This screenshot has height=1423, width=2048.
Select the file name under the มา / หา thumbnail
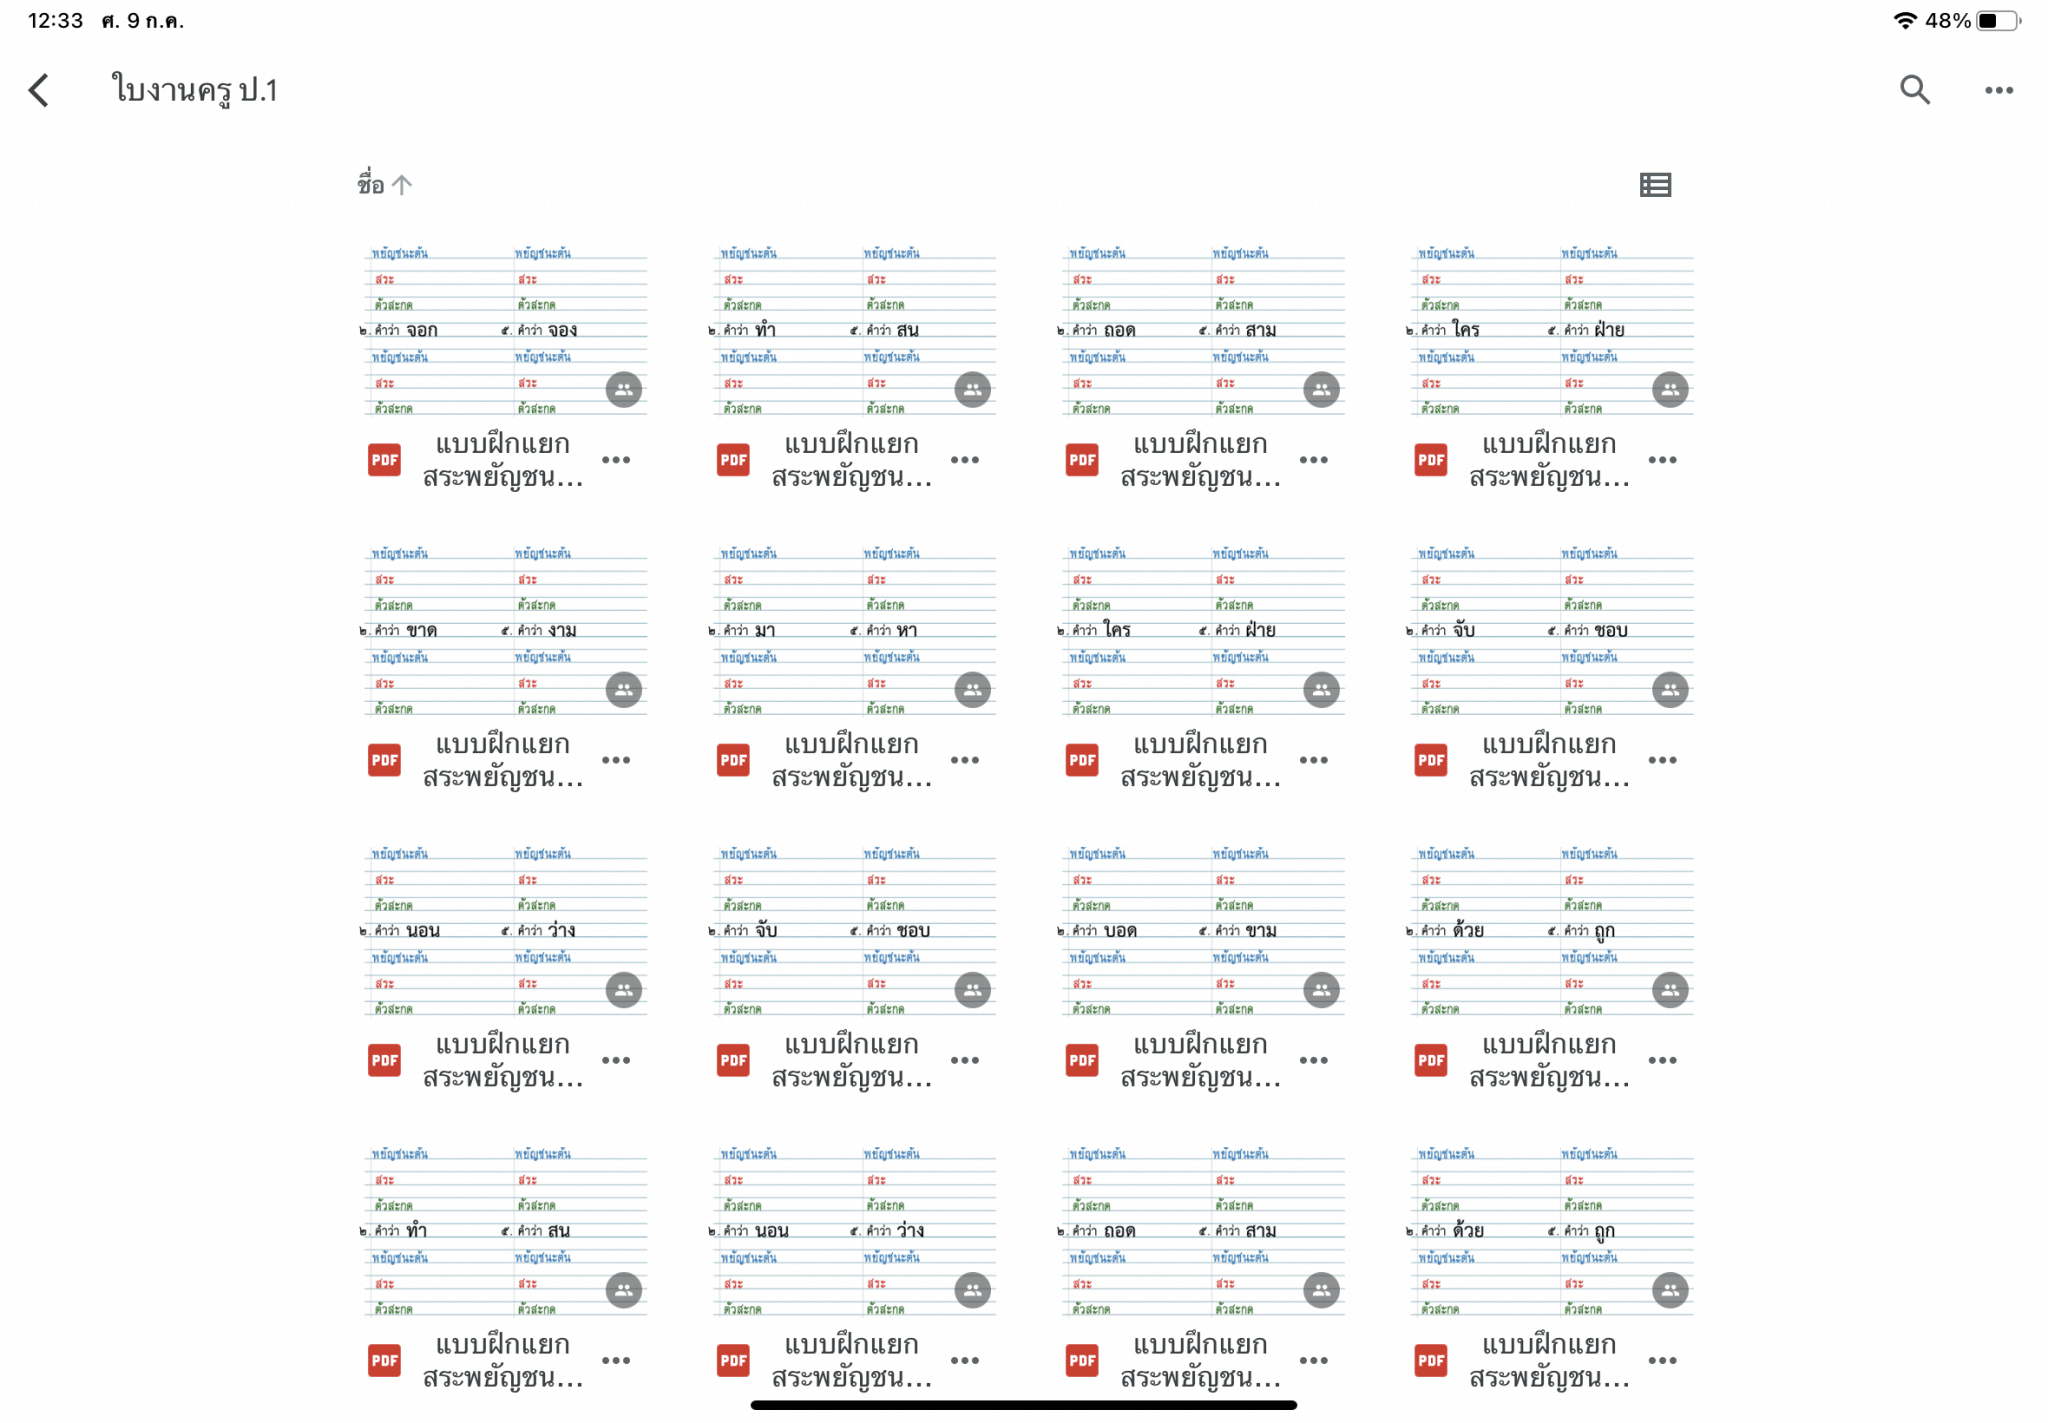coord(852,760)
